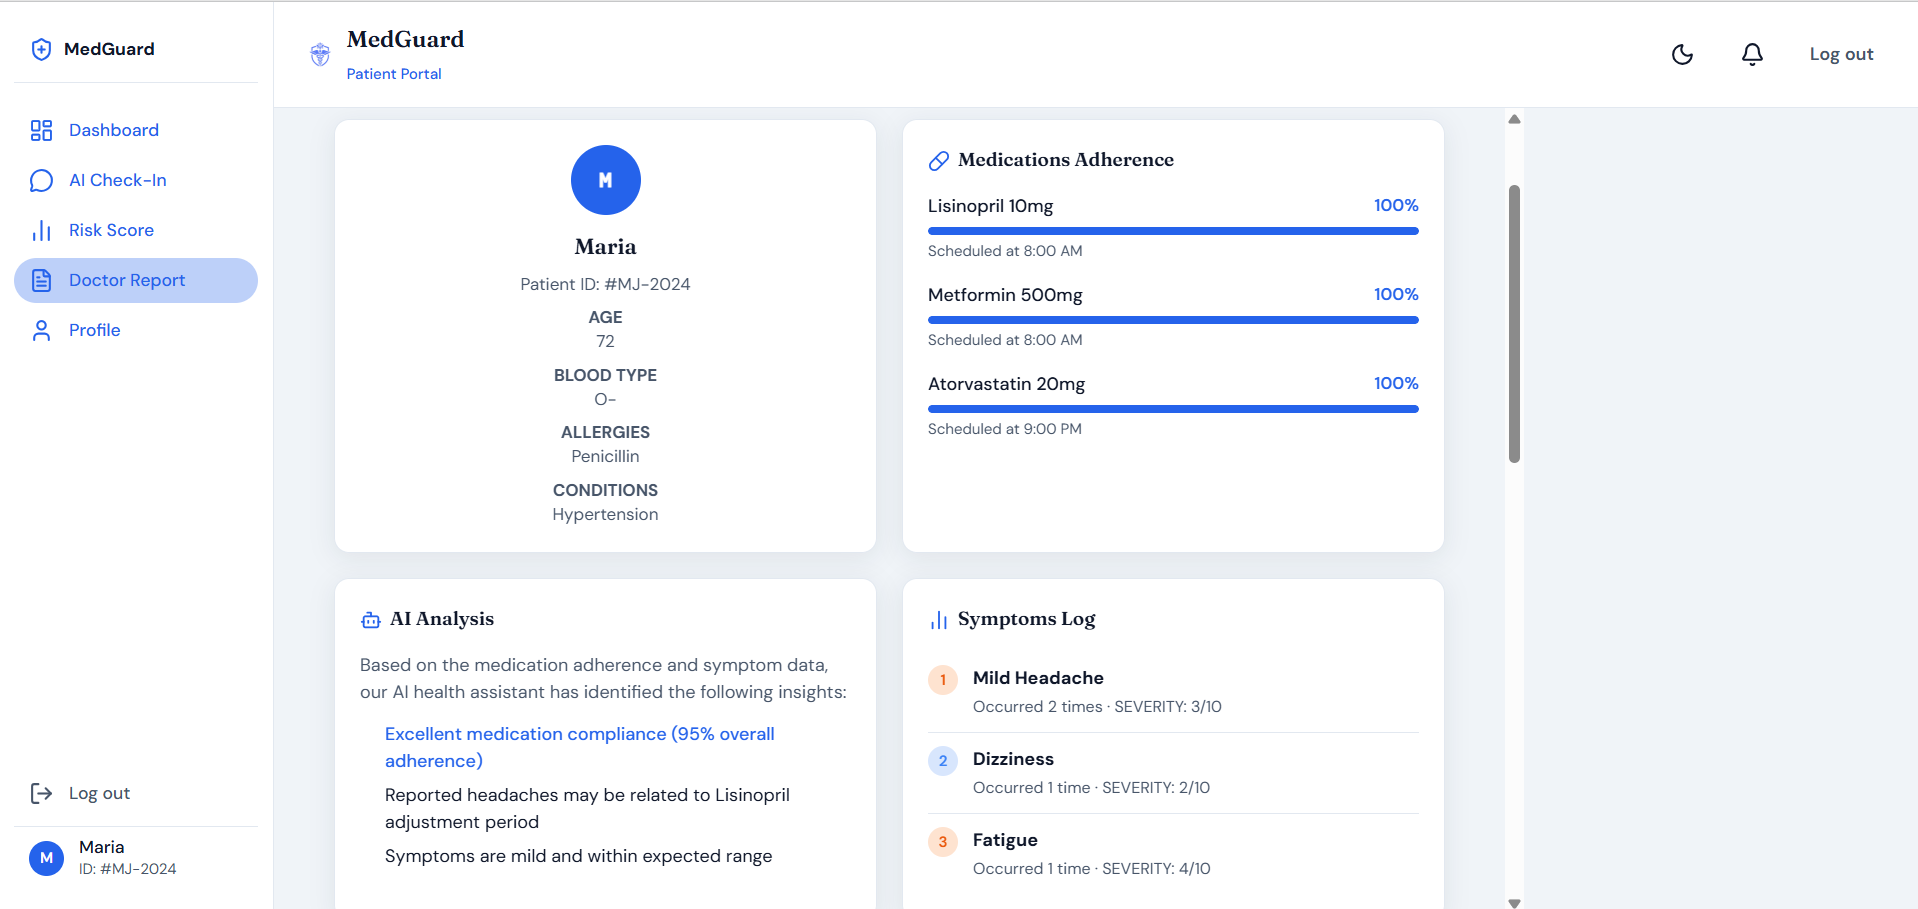This screenshot has height=909, width=1918.
Task: Click Maria's large avatar circle
Action: coord(605,180)
